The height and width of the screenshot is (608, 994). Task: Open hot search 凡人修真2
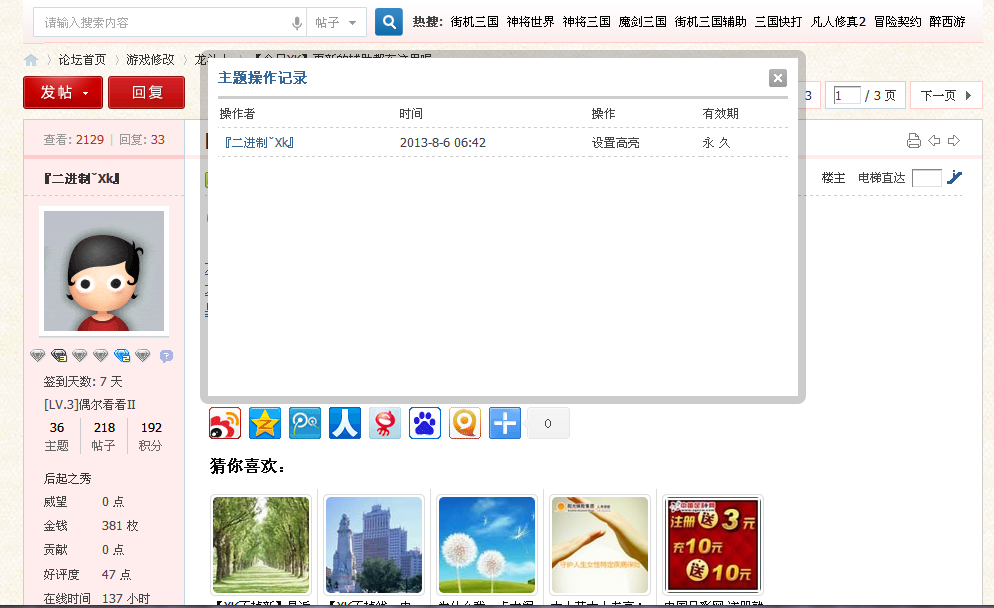838,22
